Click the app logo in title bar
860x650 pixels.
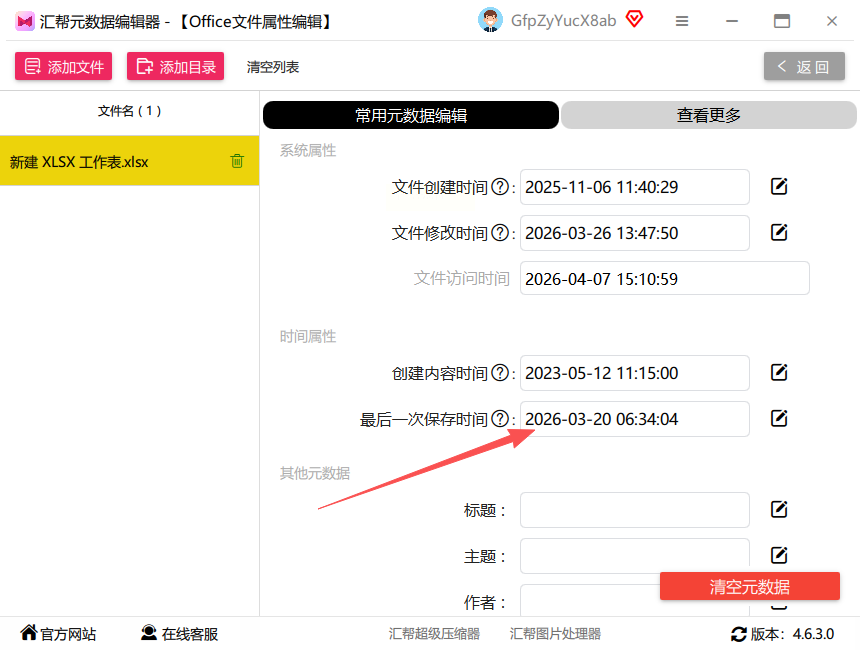pyautogui.click(x=25, y=21)
